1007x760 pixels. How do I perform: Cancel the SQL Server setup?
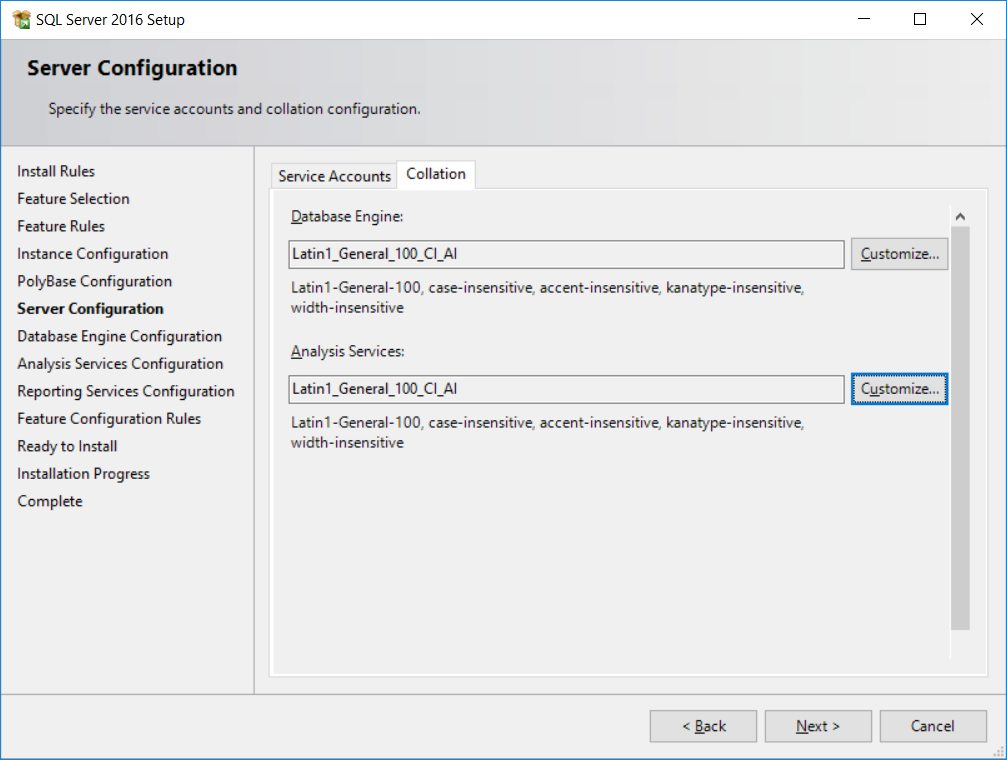point(933,726)
